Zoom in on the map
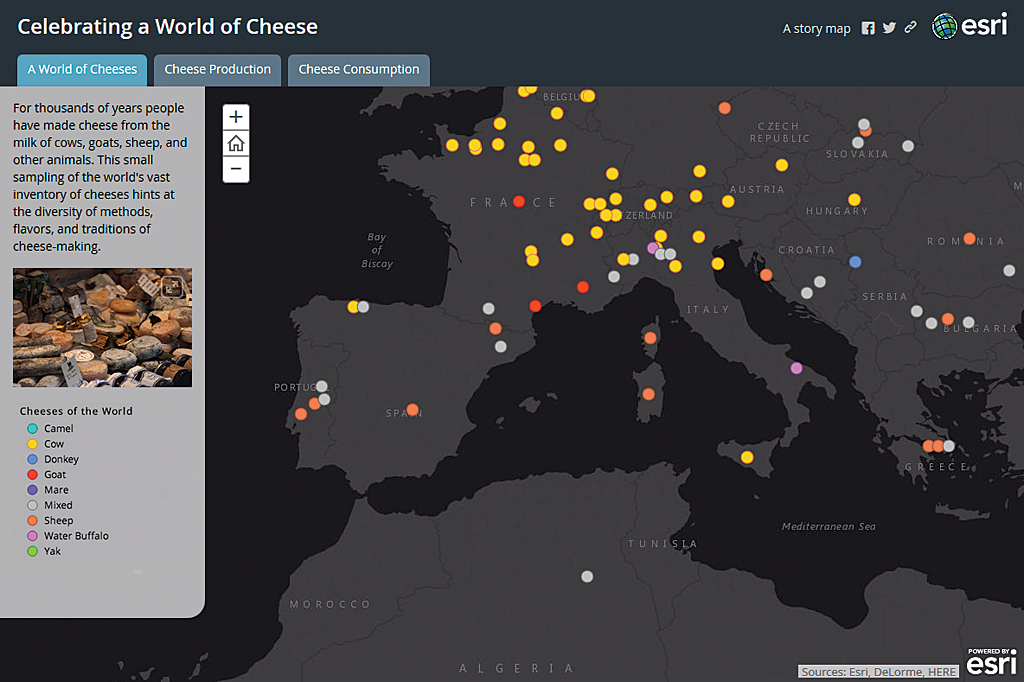This screenshot has height=682, width=1024. tap(236, 117)
